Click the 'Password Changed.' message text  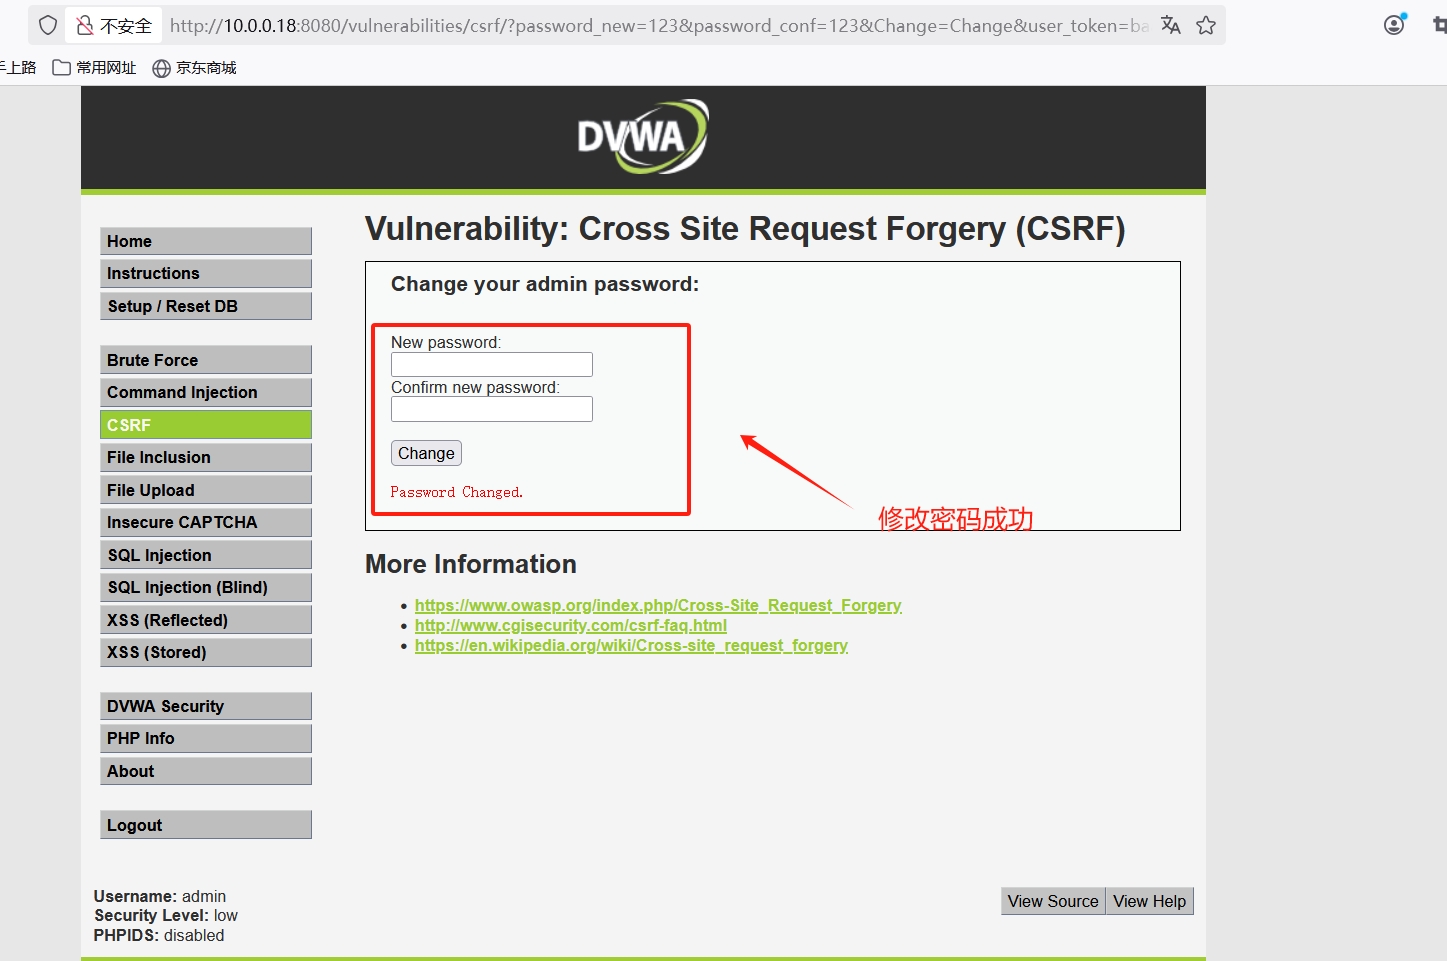tap(457, 492)
